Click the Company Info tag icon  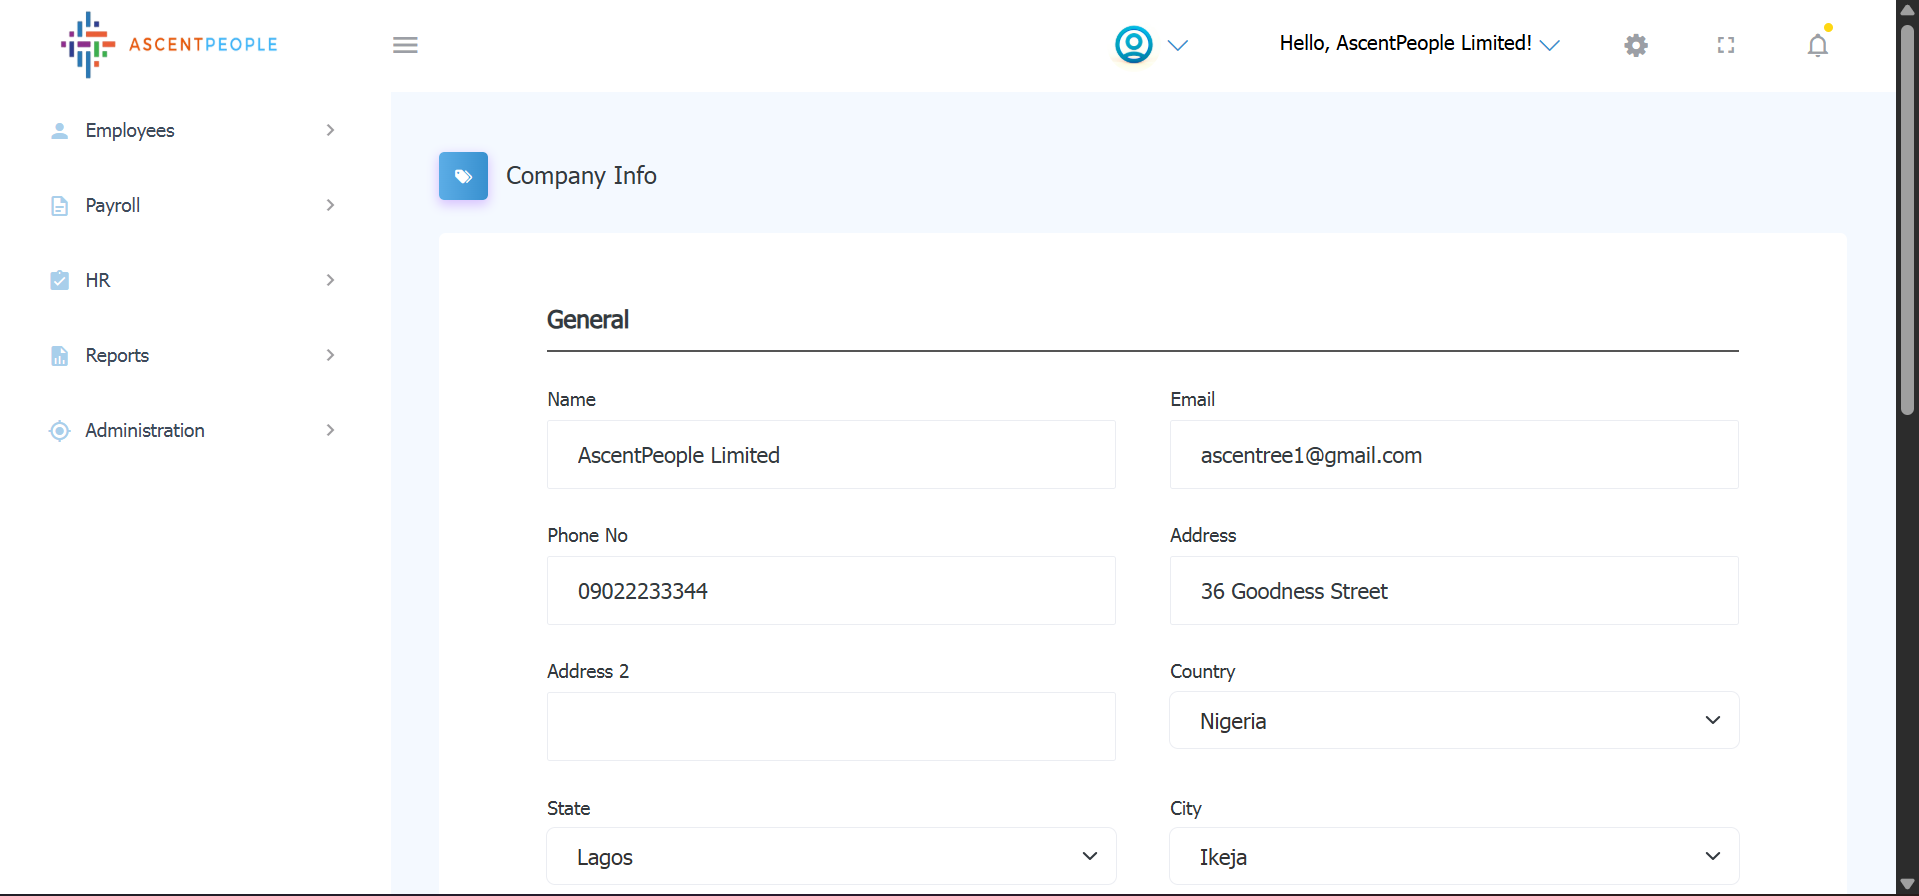463,176
